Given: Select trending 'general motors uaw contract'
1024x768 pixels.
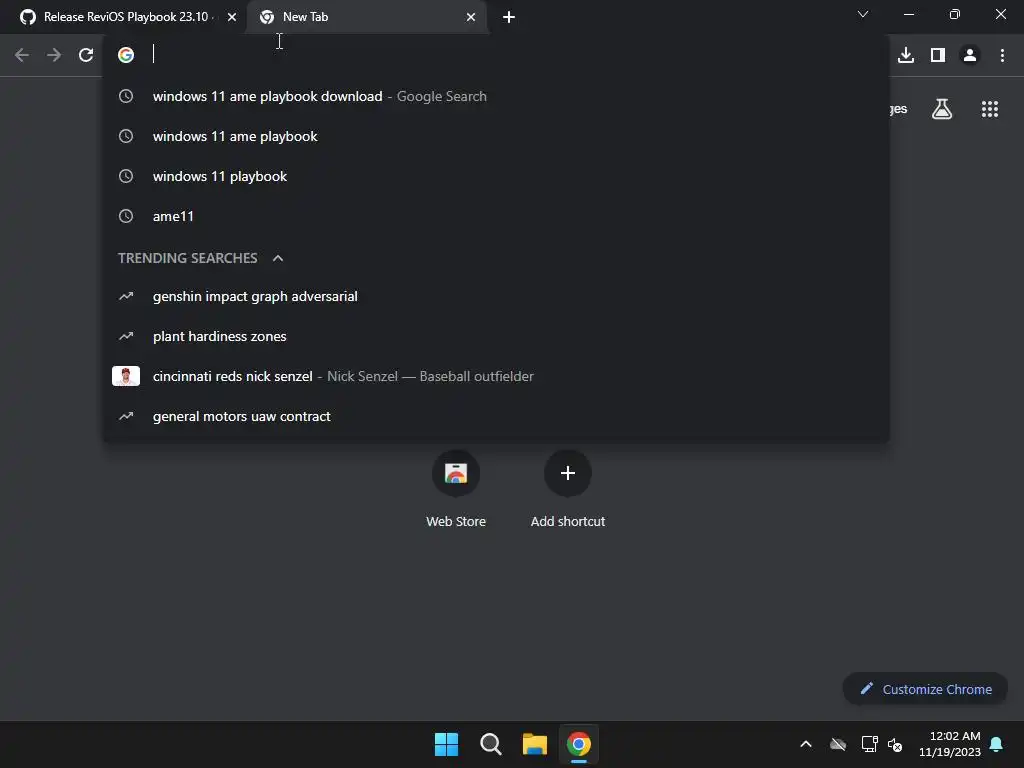Looking at the screenshot, I should pyautogui.click(x=496, y=416).
